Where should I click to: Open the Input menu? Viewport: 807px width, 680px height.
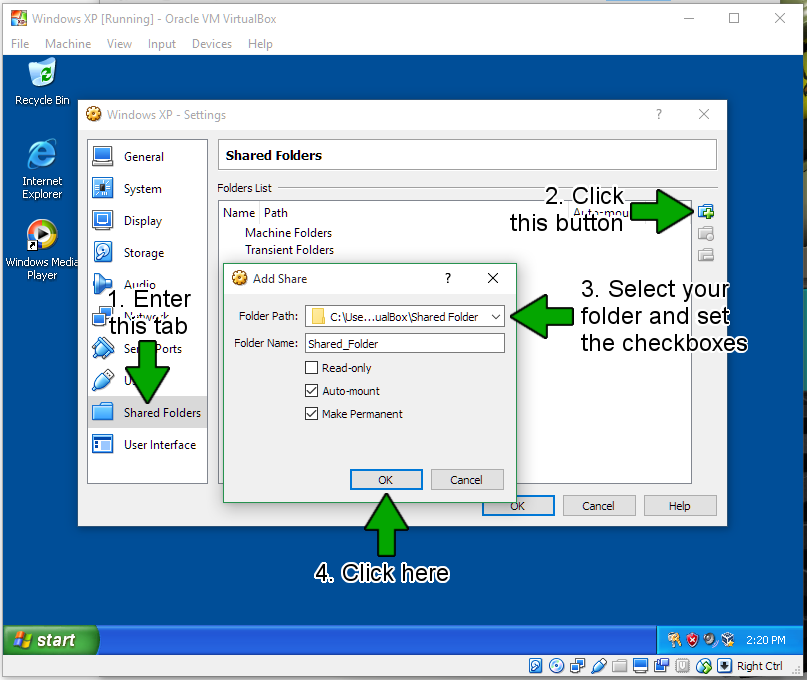point(162,44)
